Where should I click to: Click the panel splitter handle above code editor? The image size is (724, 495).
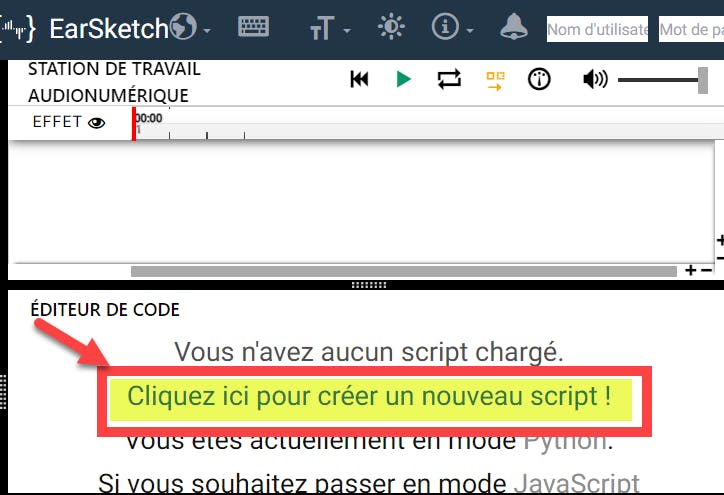pyautogui.click(x=368, y=285)
